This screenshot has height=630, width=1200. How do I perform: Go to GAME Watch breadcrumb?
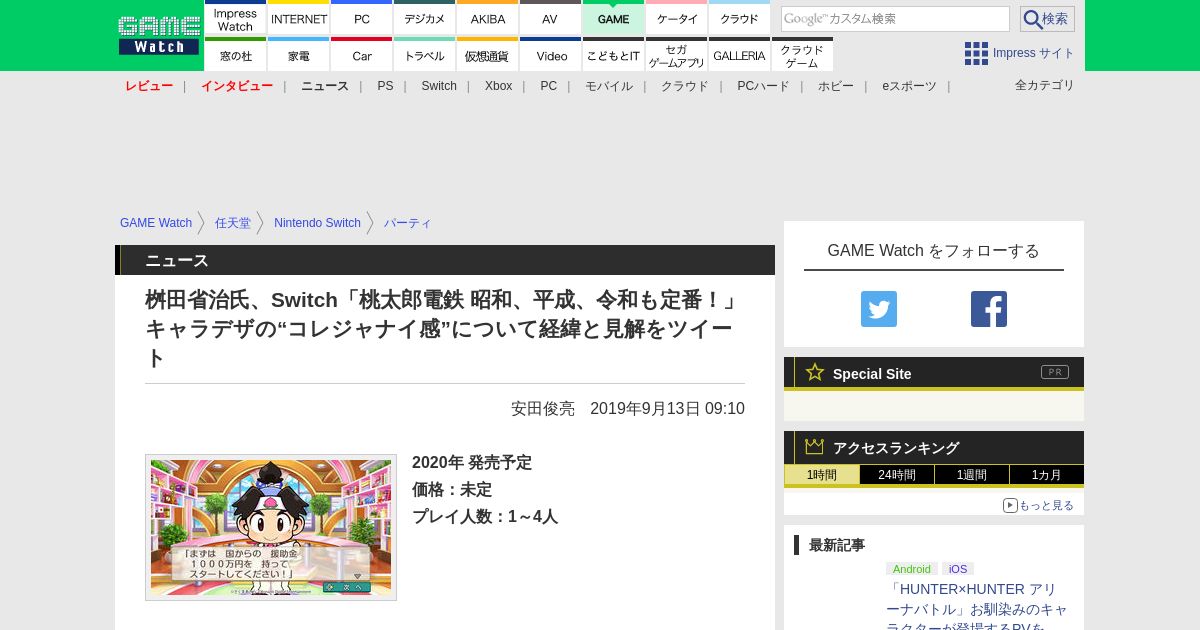pos(156,223)
